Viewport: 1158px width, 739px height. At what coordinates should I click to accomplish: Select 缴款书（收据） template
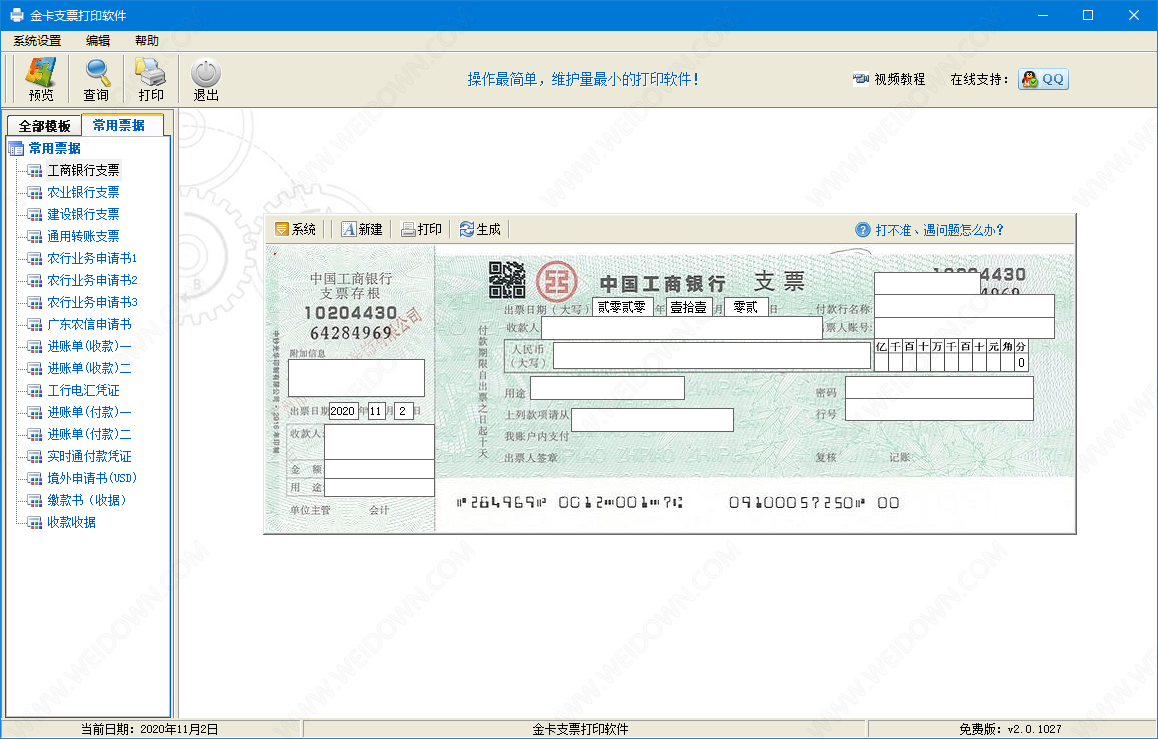pos(87,501)
